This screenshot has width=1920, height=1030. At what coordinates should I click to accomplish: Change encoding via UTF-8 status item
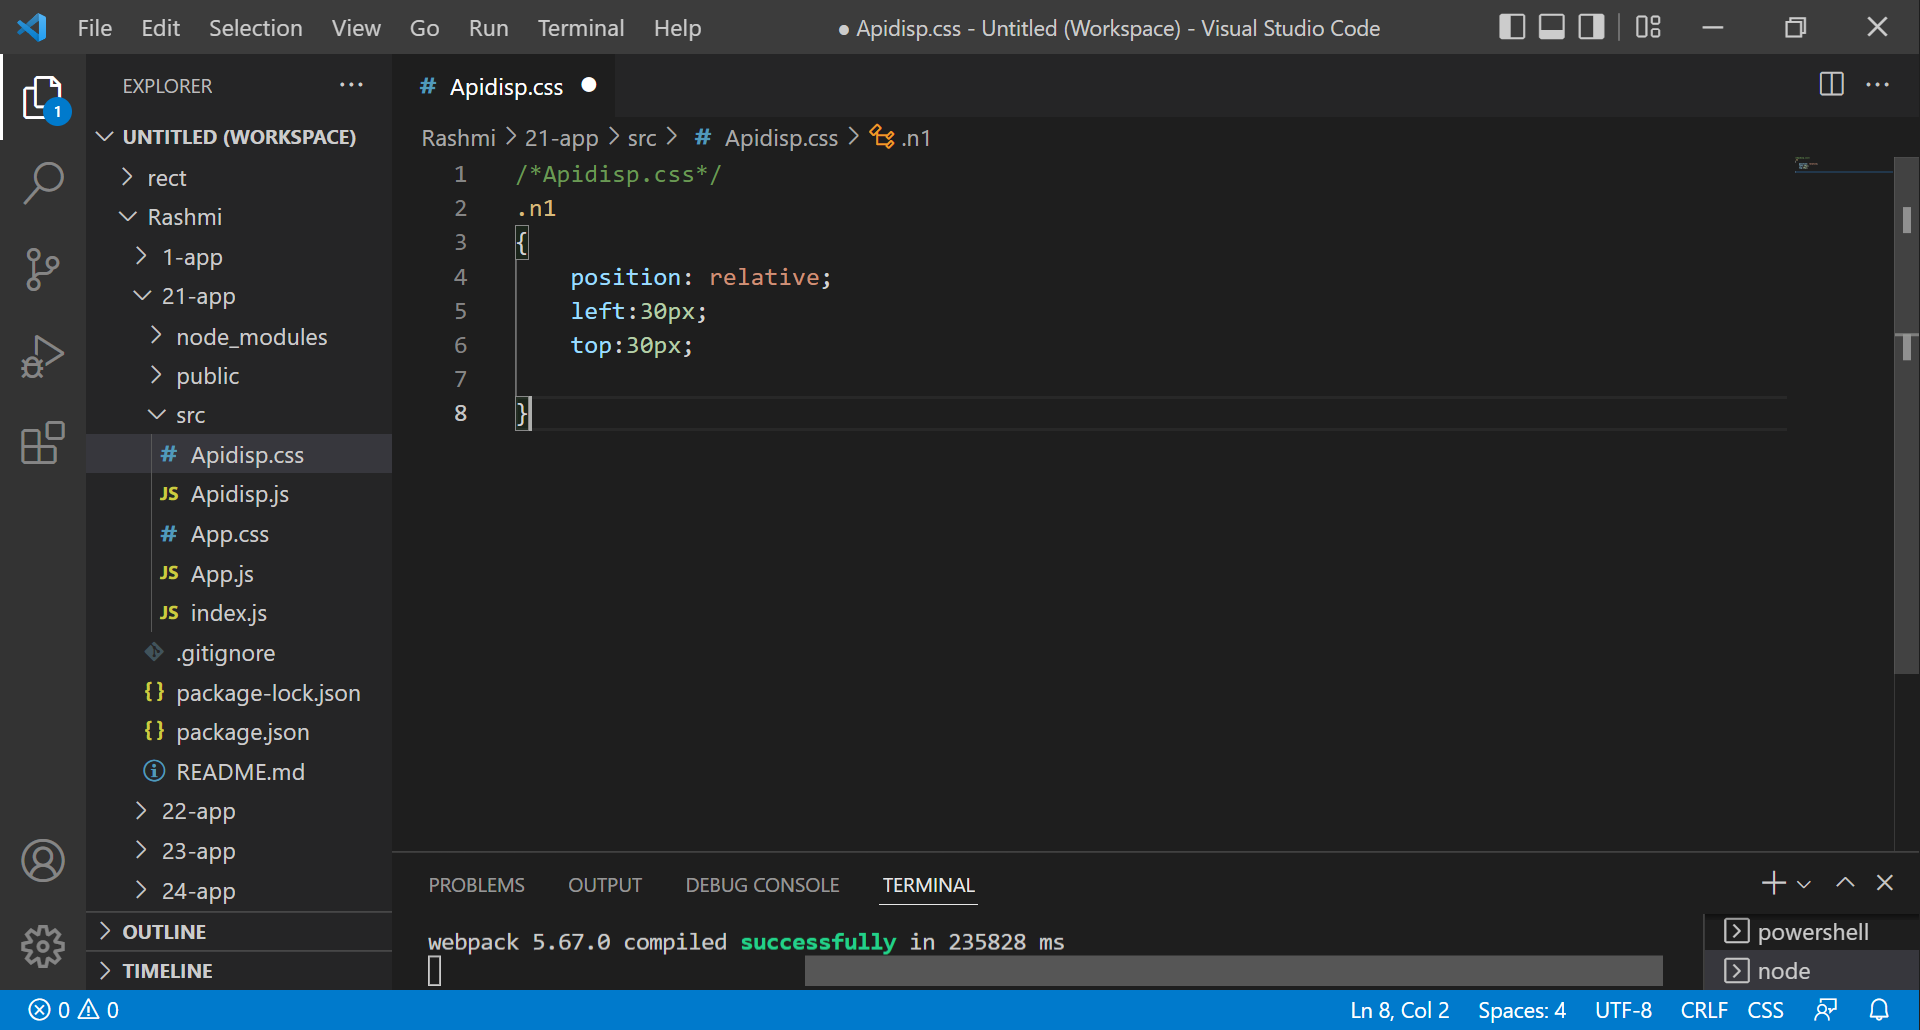click(1623, 1010)
